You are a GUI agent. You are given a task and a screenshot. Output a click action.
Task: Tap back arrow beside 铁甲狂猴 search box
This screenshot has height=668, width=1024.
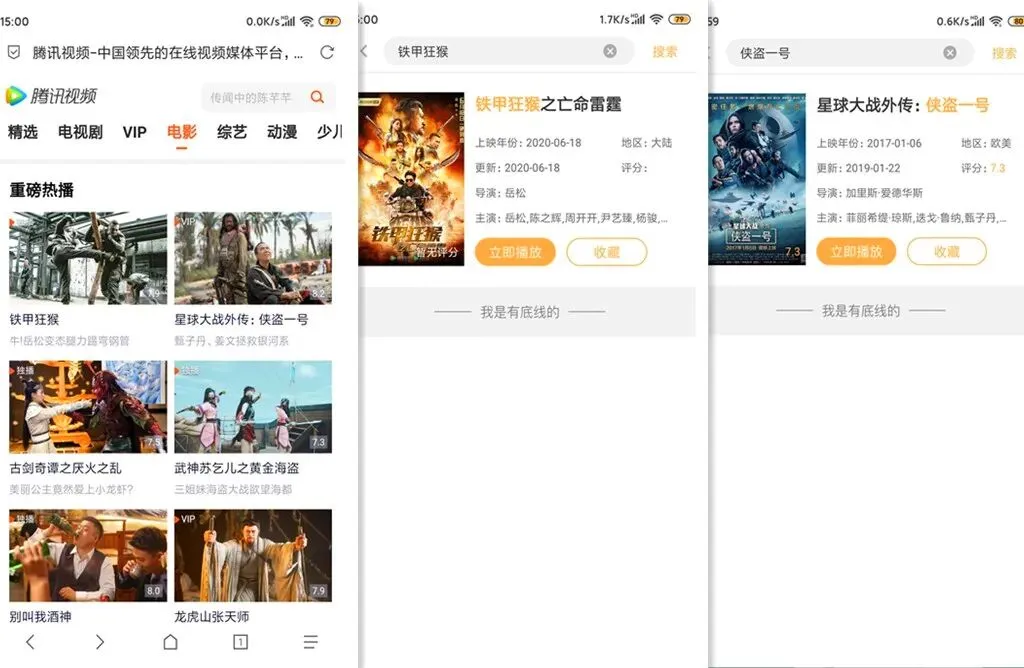click(364, 51)
